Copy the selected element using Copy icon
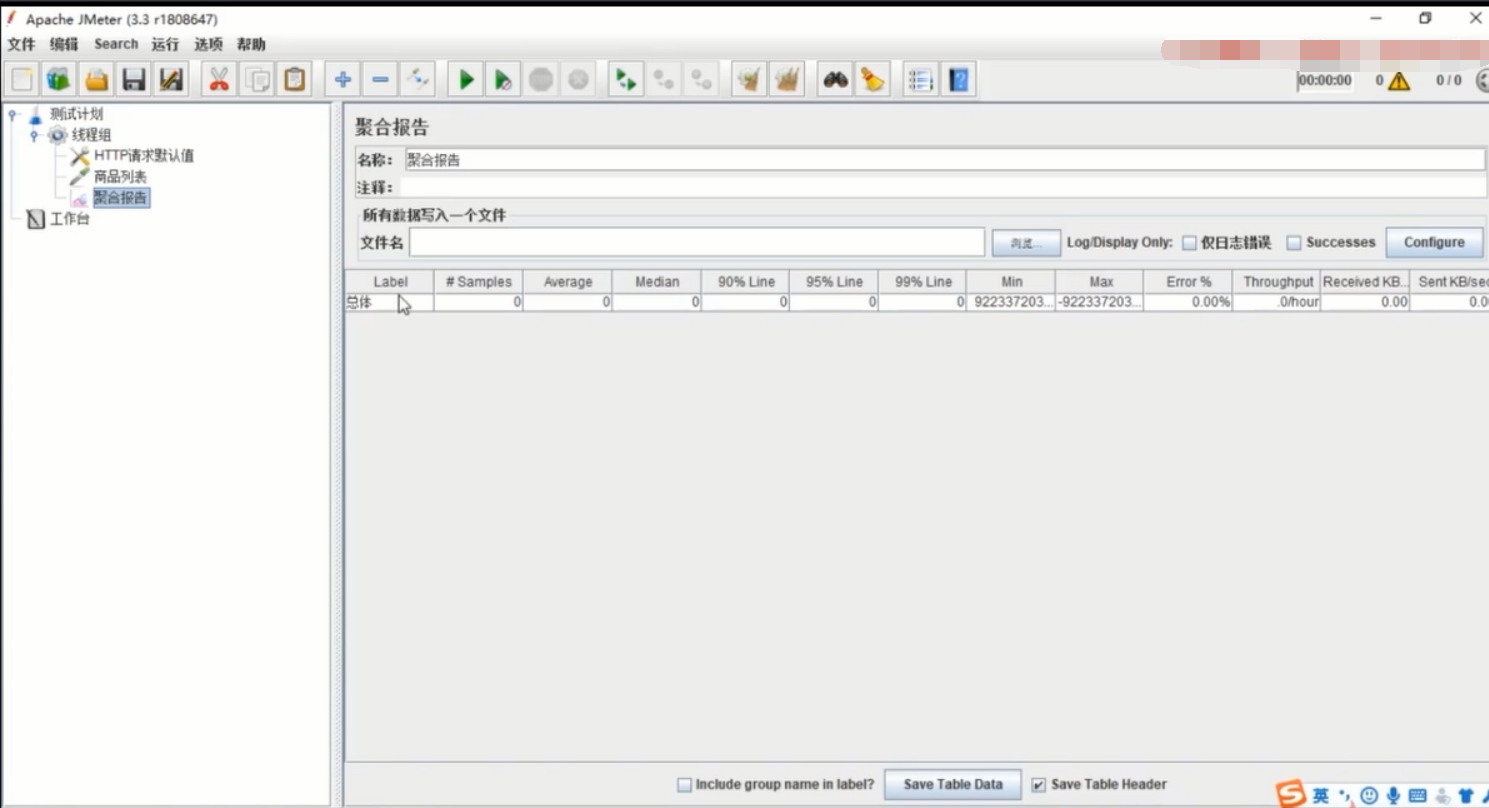This screenshot has height=808, width=1489. 257,80
